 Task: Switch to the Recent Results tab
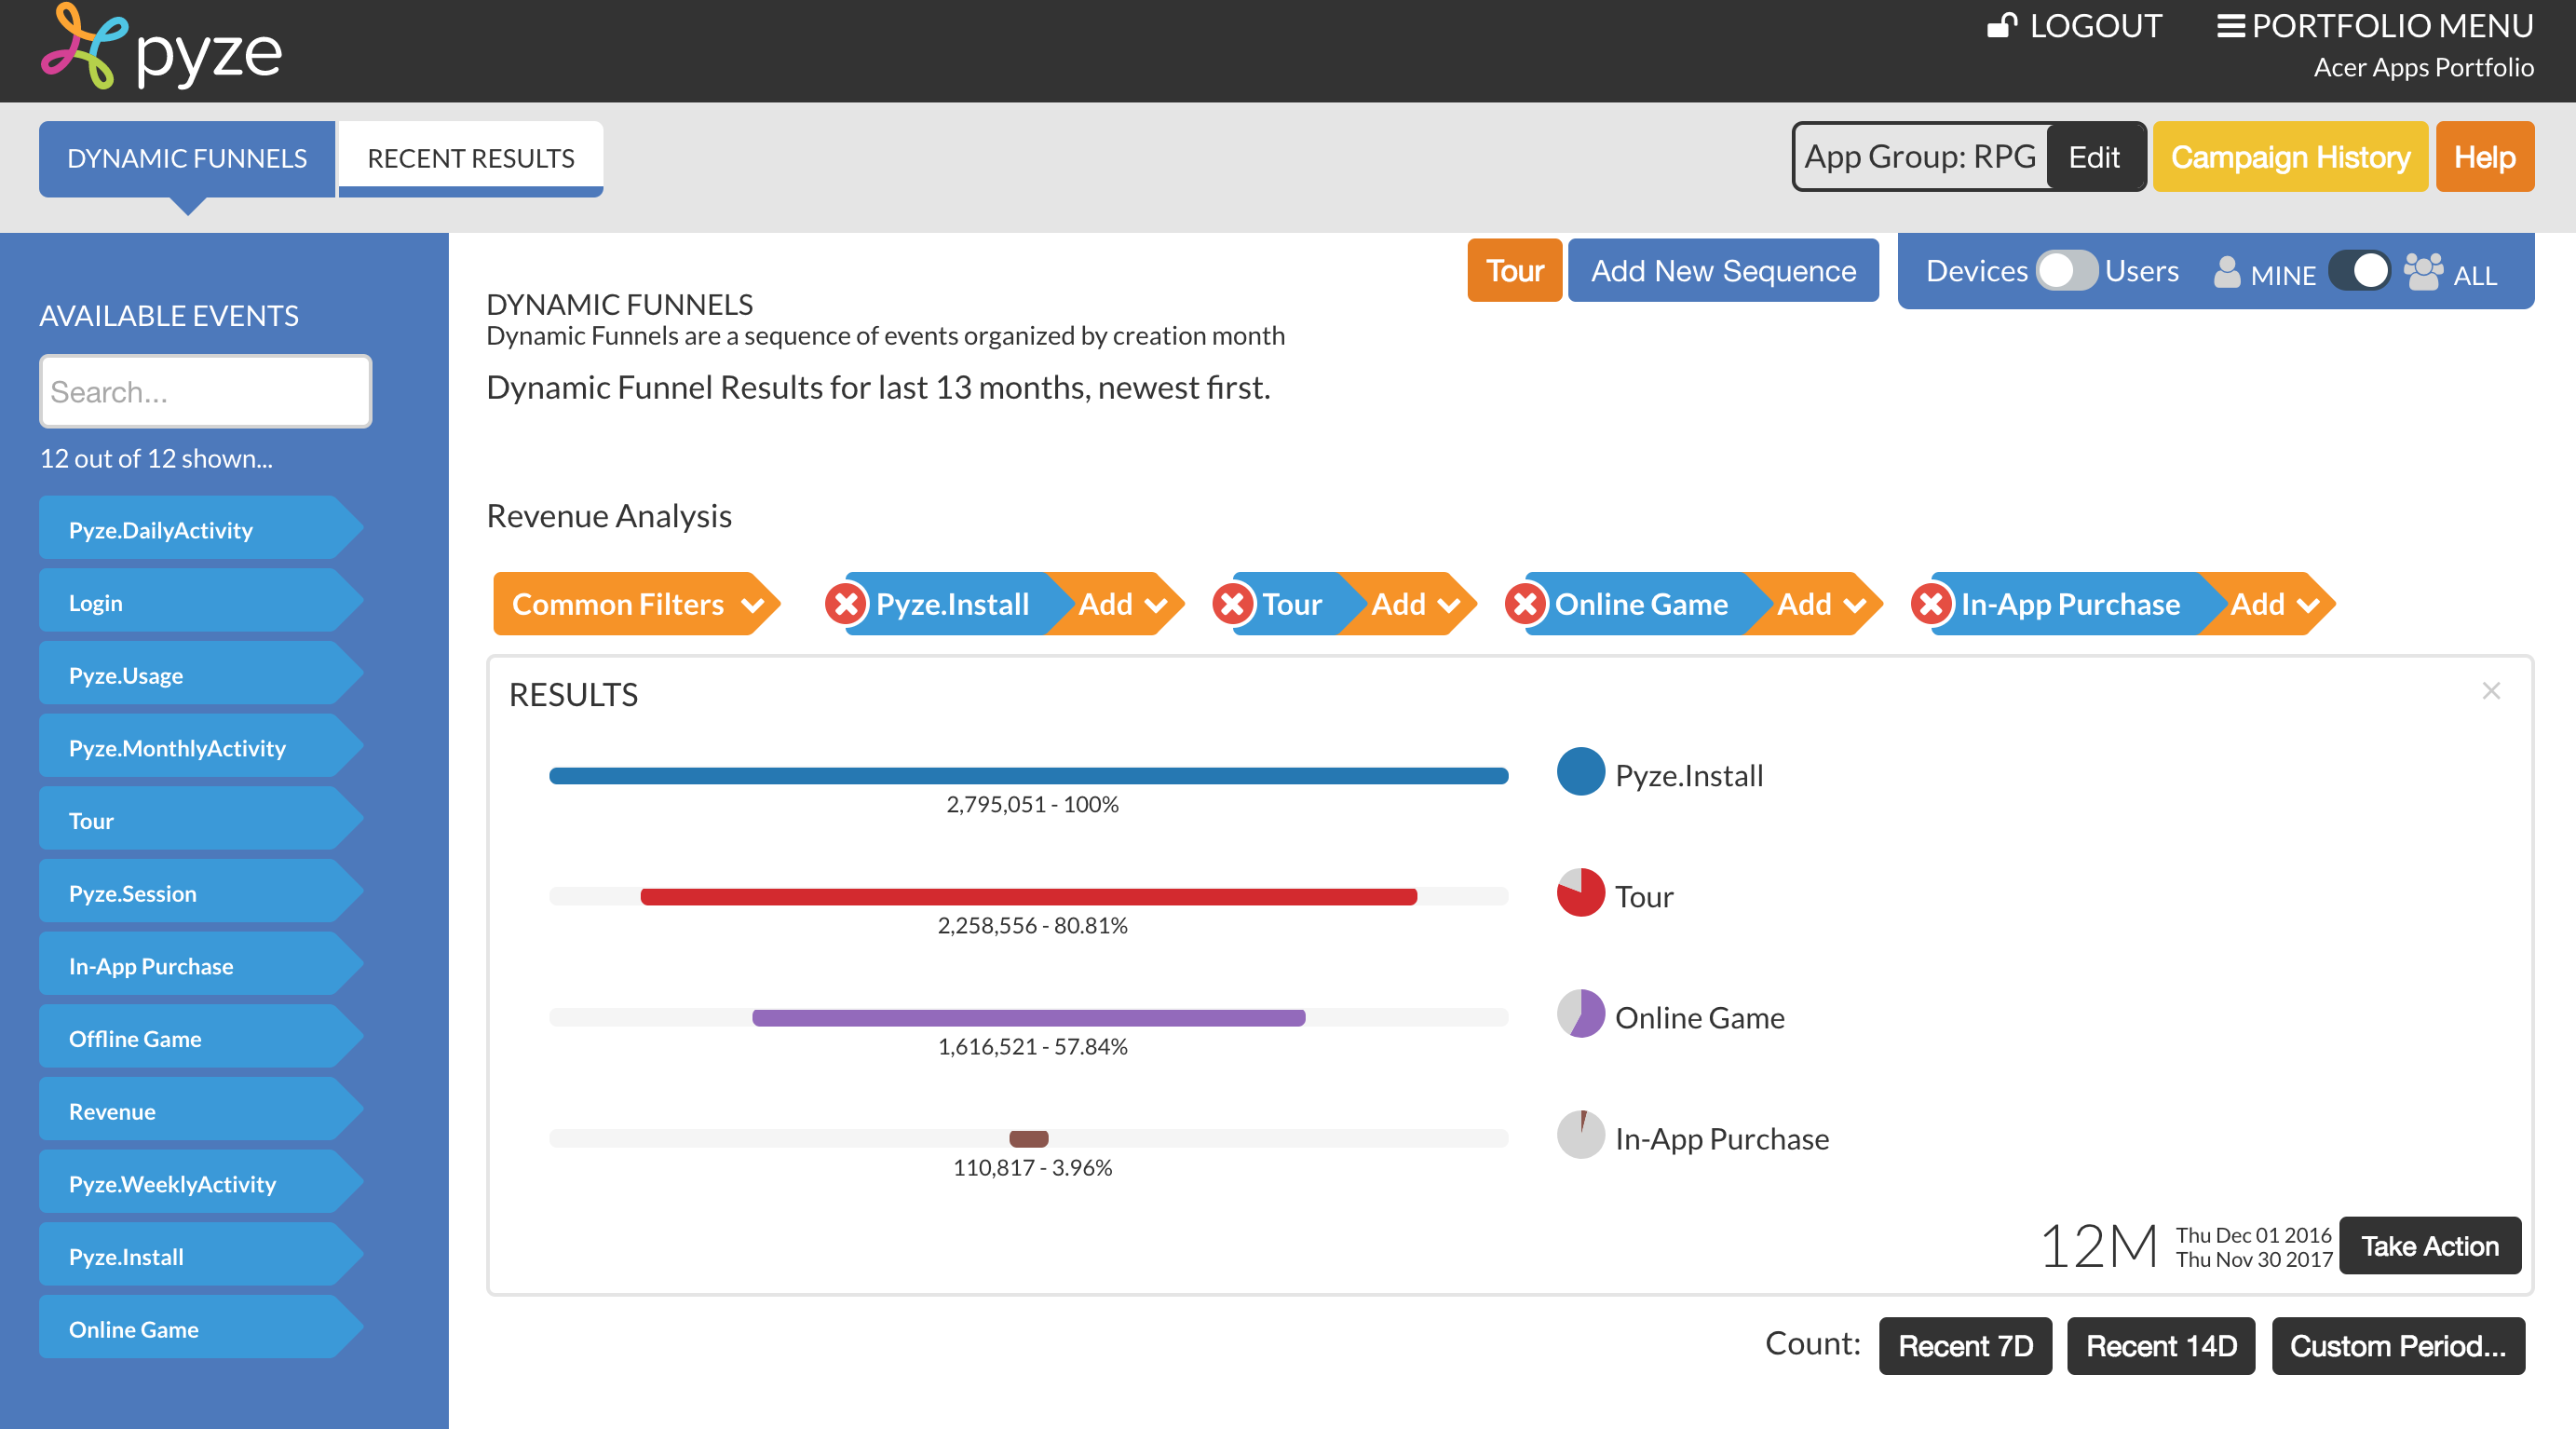point(471,158)
